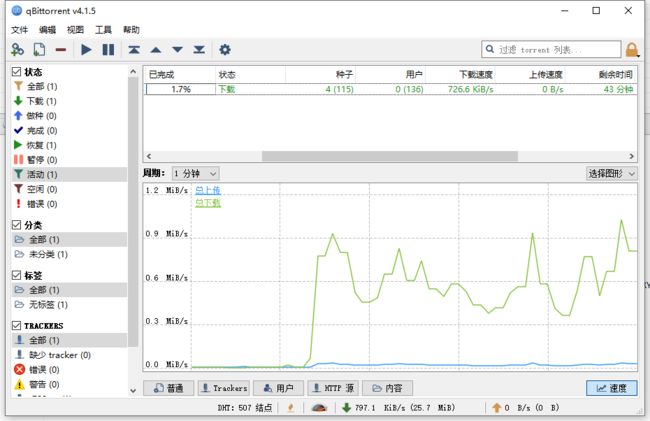Resume torrent with the play icon
This screenshot has height=421, width=650.
(86, 50)
